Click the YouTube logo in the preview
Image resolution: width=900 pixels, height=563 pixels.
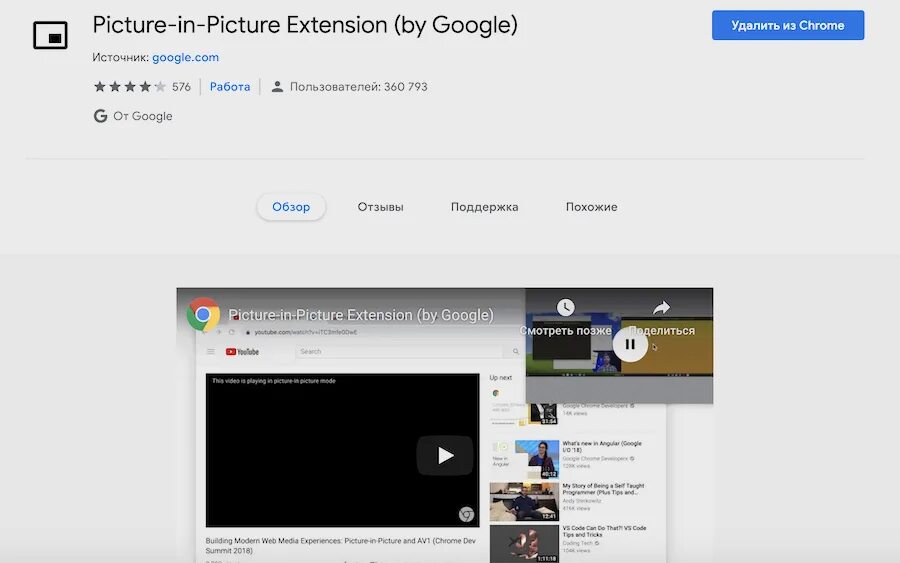(242, 352)
